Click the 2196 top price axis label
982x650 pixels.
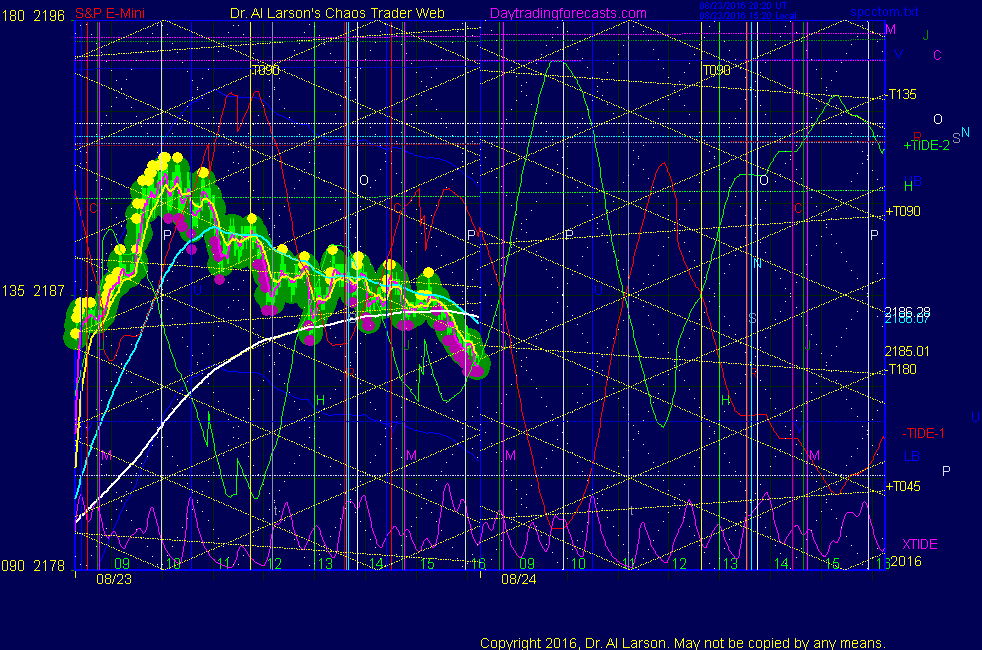point(50,13)
